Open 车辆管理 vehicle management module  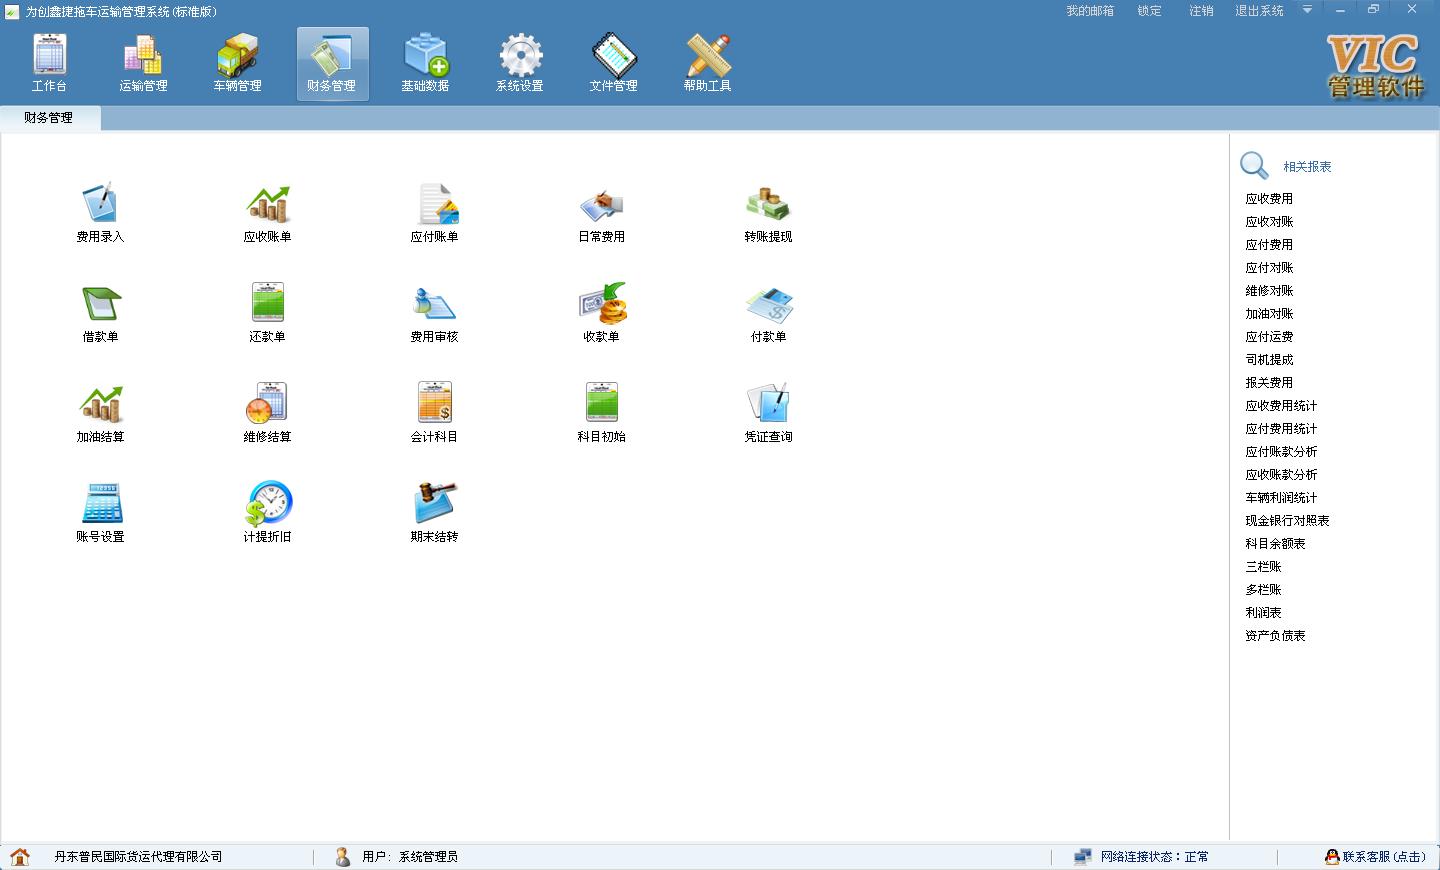(x=237, y=63)
